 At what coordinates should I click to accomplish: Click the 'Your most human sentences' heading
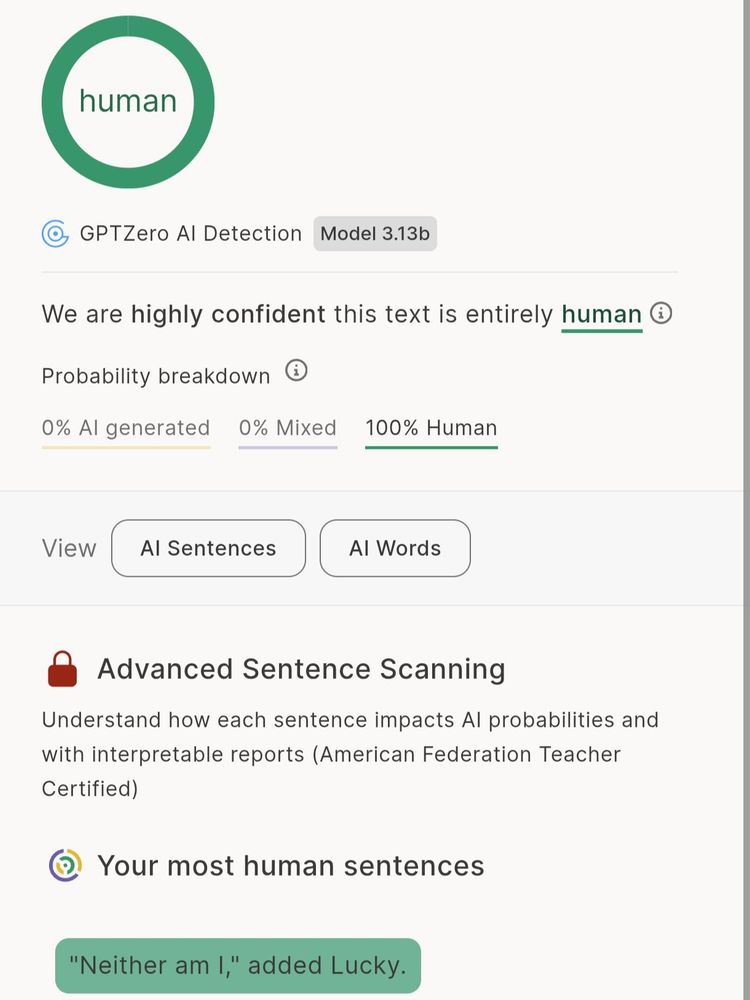[291, 865]
